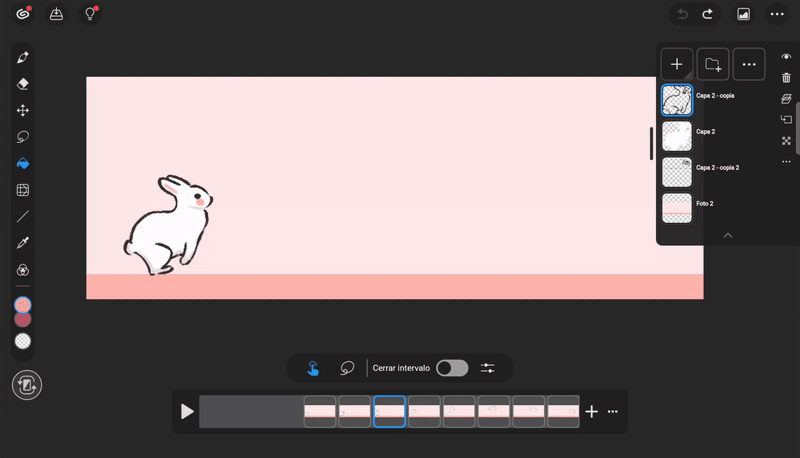This screenshot has height=458, width=800.
Task: Select the straight line ruler tool
Action: (22, 217)
